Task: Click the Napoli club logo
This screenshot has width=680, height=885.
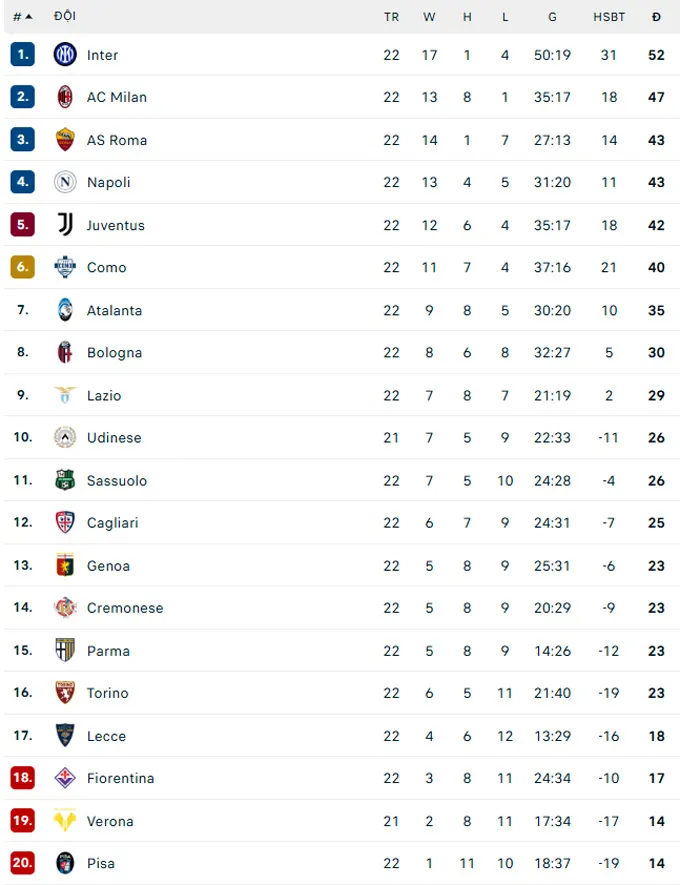Action: [65, 182]
